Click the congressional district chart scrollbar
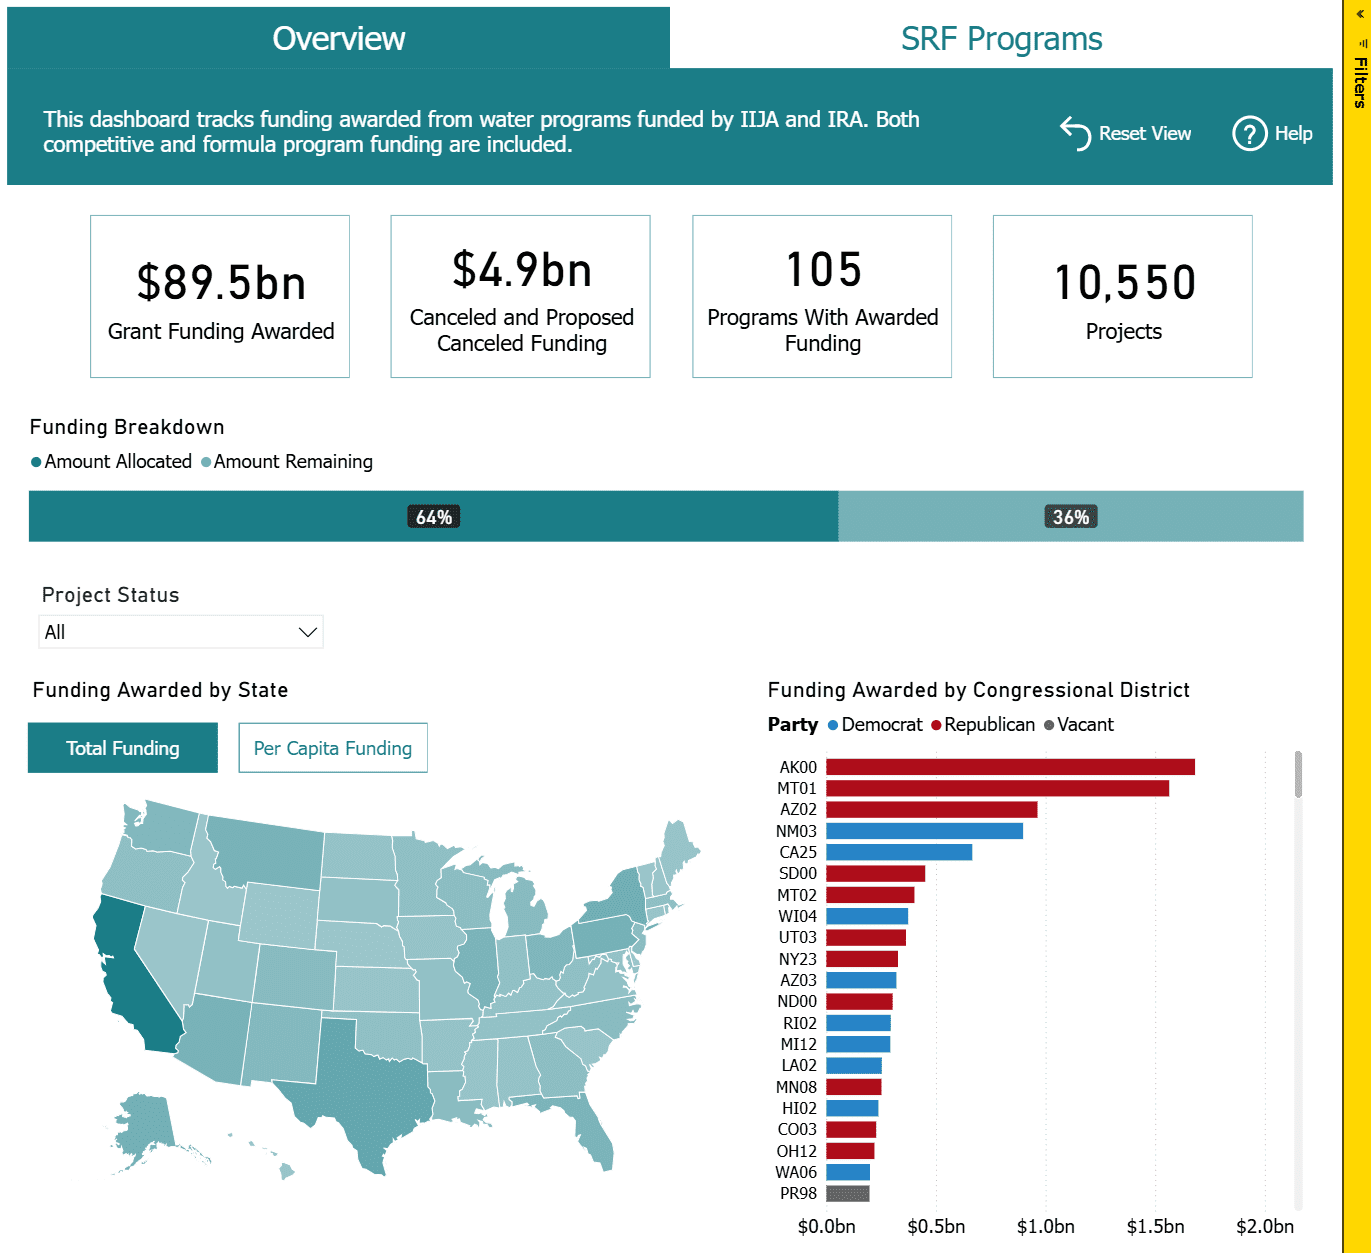 [1298, 775]
